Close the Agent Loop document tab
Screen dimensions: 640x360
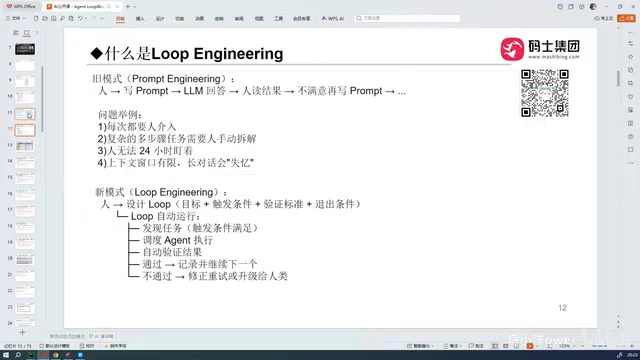118,7
